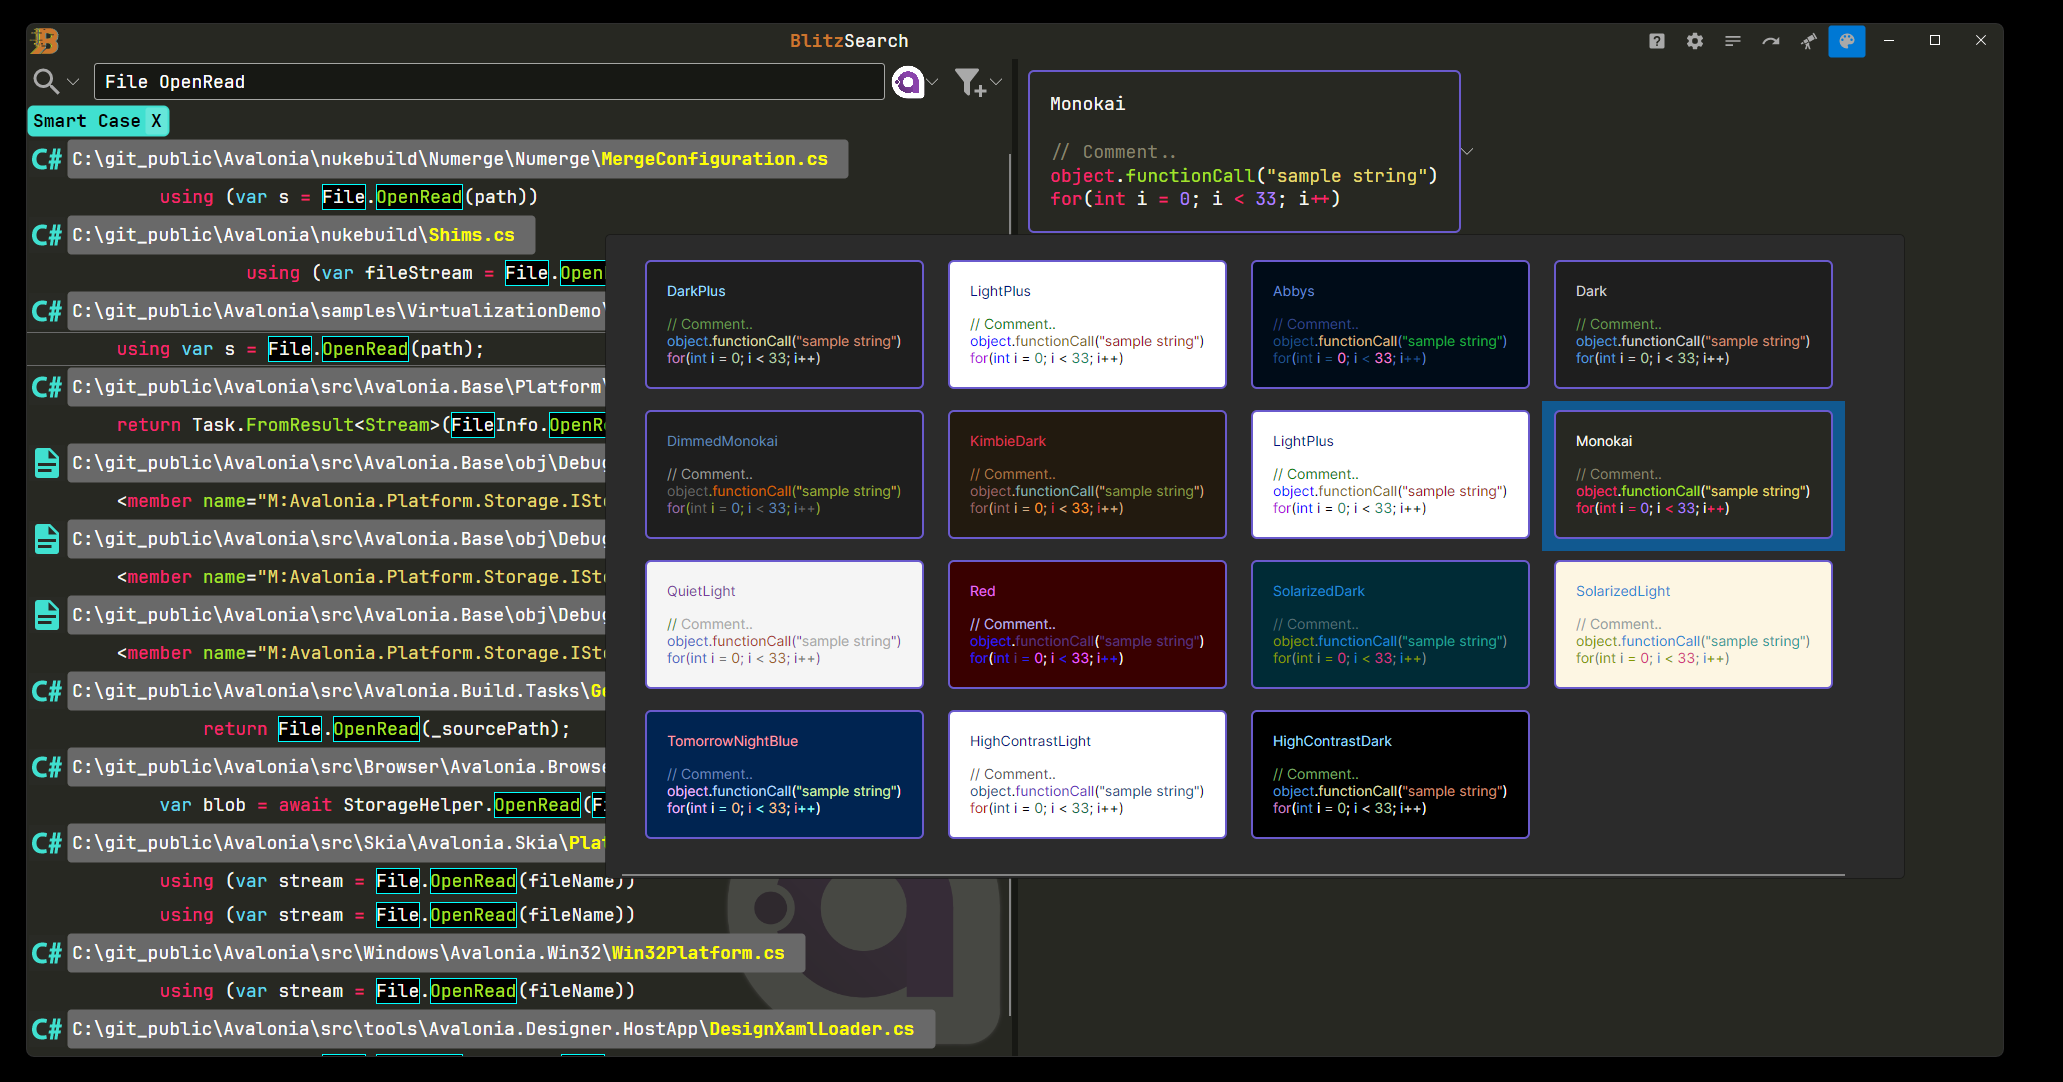The height and width of the screenshot is (1082, 2063).
Task: Click the Monokai current theme preview box
Action: [x=1244, y=151]
